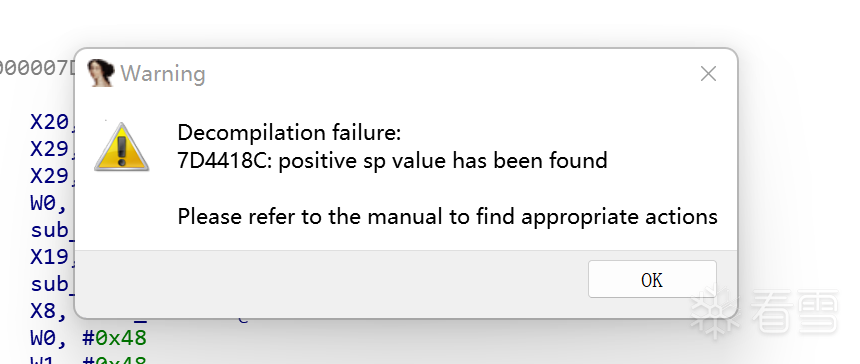Select W0 operand below the X29 lines
The height and width of the screenshot is (364, 860).
[x=50, y=203]
